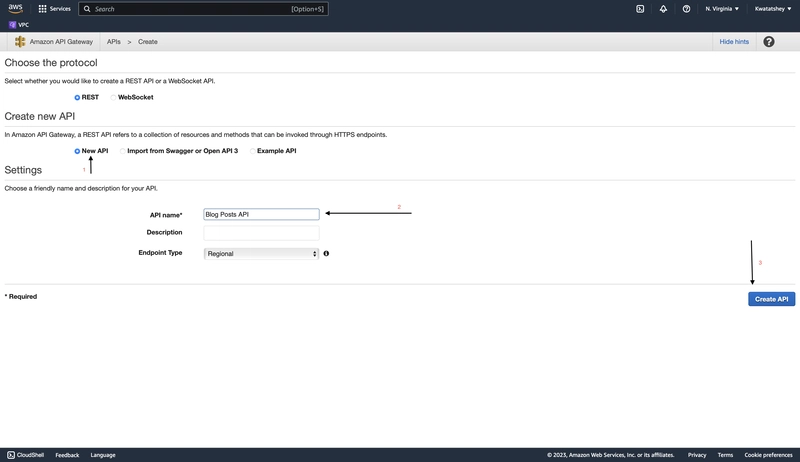Open the round question mark help icon

pos(768,42)
